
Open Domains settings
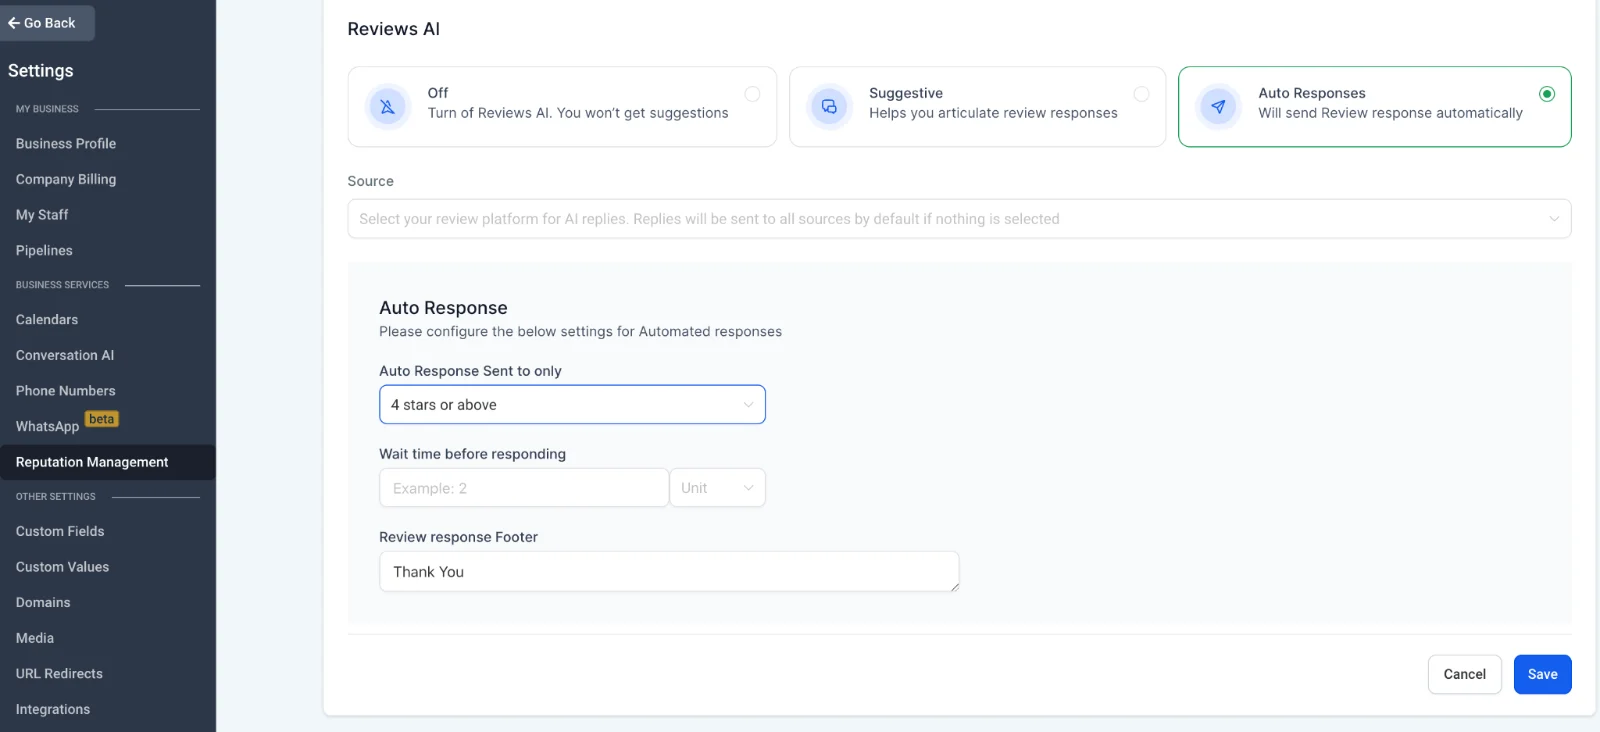coord(43,603)
